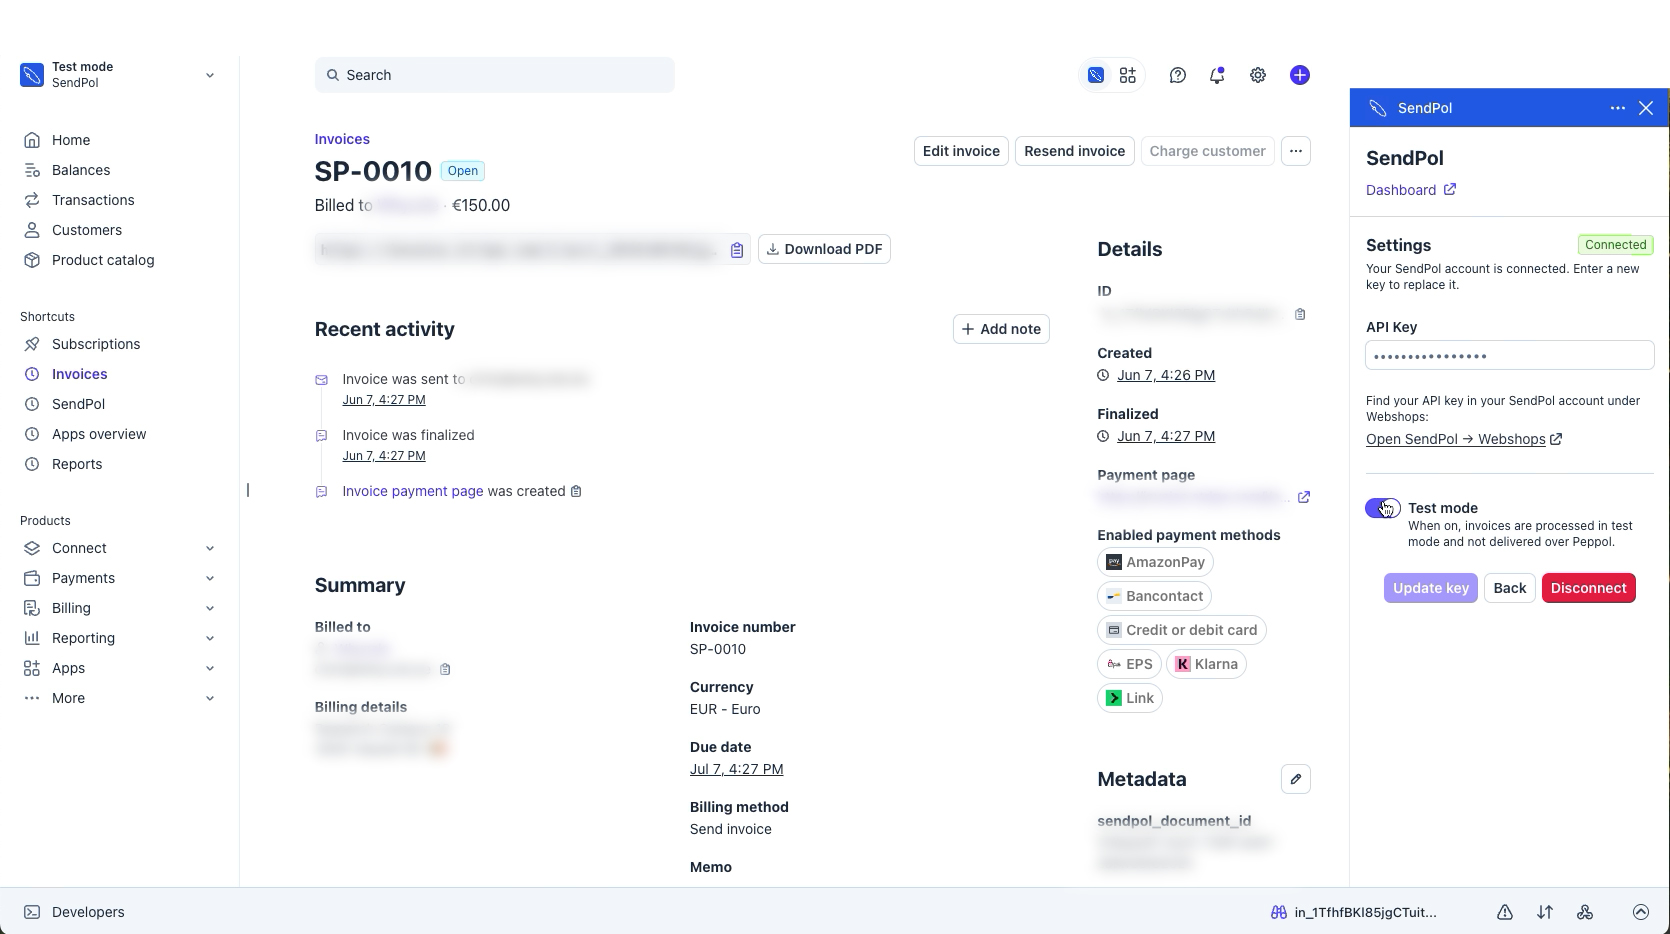Click the Bancontact payment method chip
The height and width of the screenshot is (934, 1670).
(1155, 596)
